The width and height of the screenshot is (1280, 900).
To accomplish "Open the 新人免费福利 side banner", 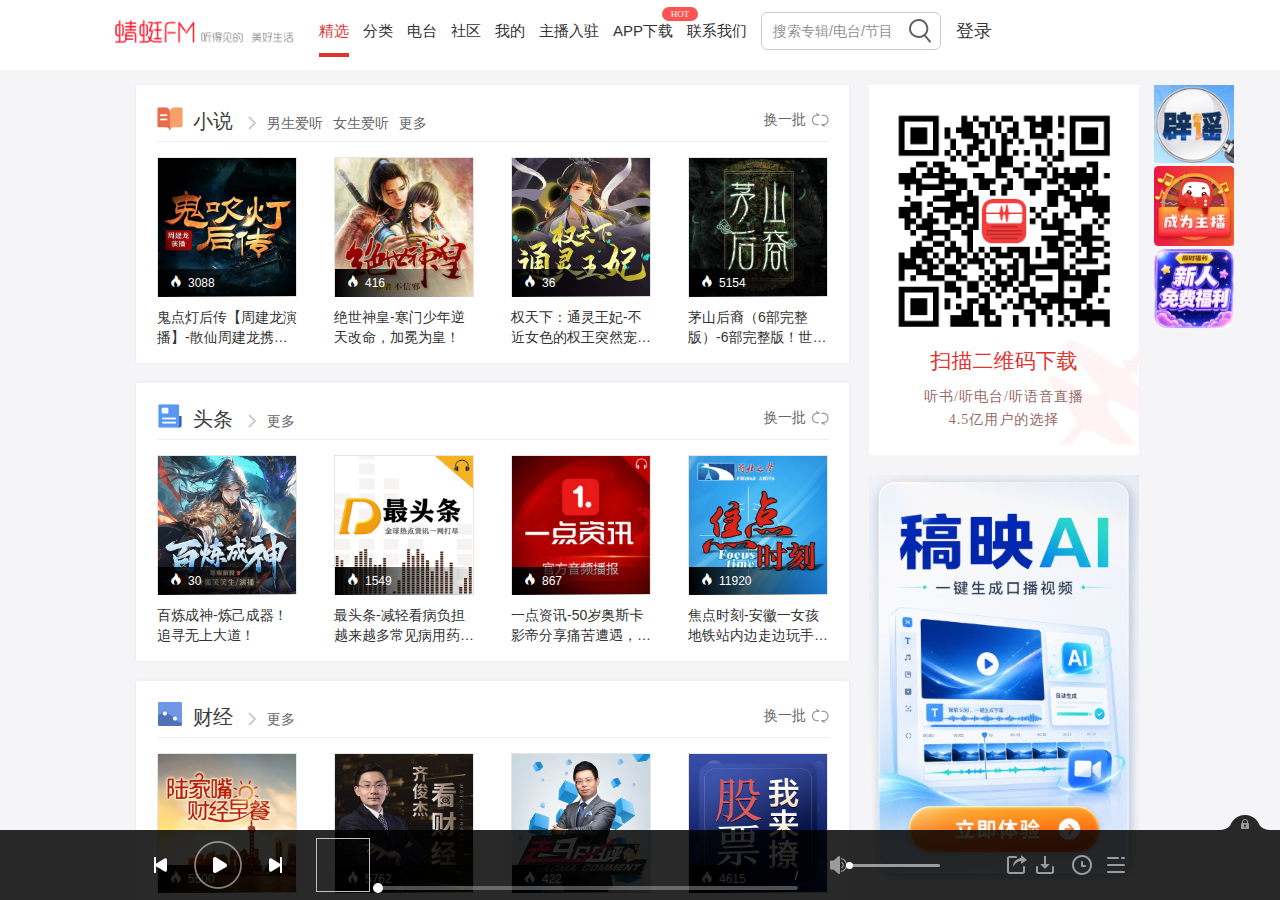I will (x=1194, y=288).
